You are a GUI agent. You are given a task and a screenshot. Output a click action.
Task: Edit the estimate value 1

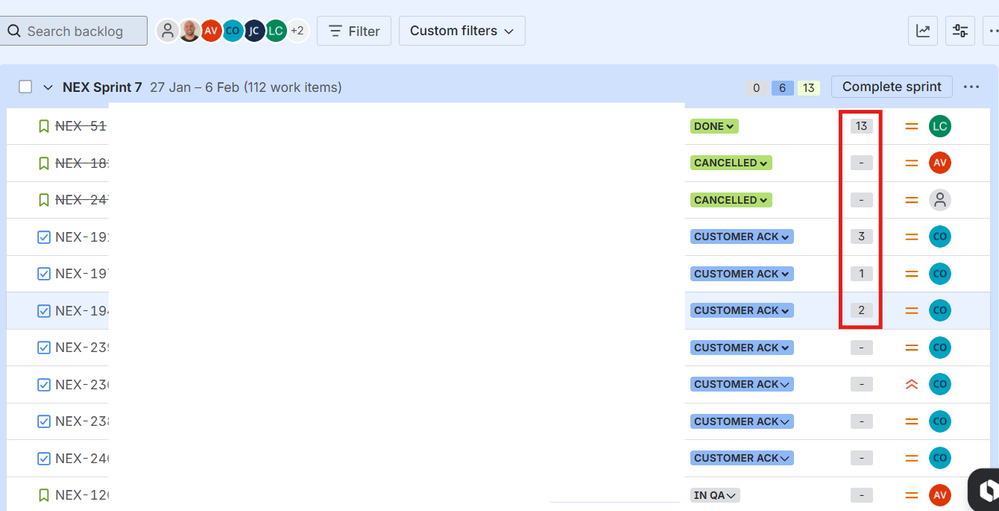(x=861, y=274)
